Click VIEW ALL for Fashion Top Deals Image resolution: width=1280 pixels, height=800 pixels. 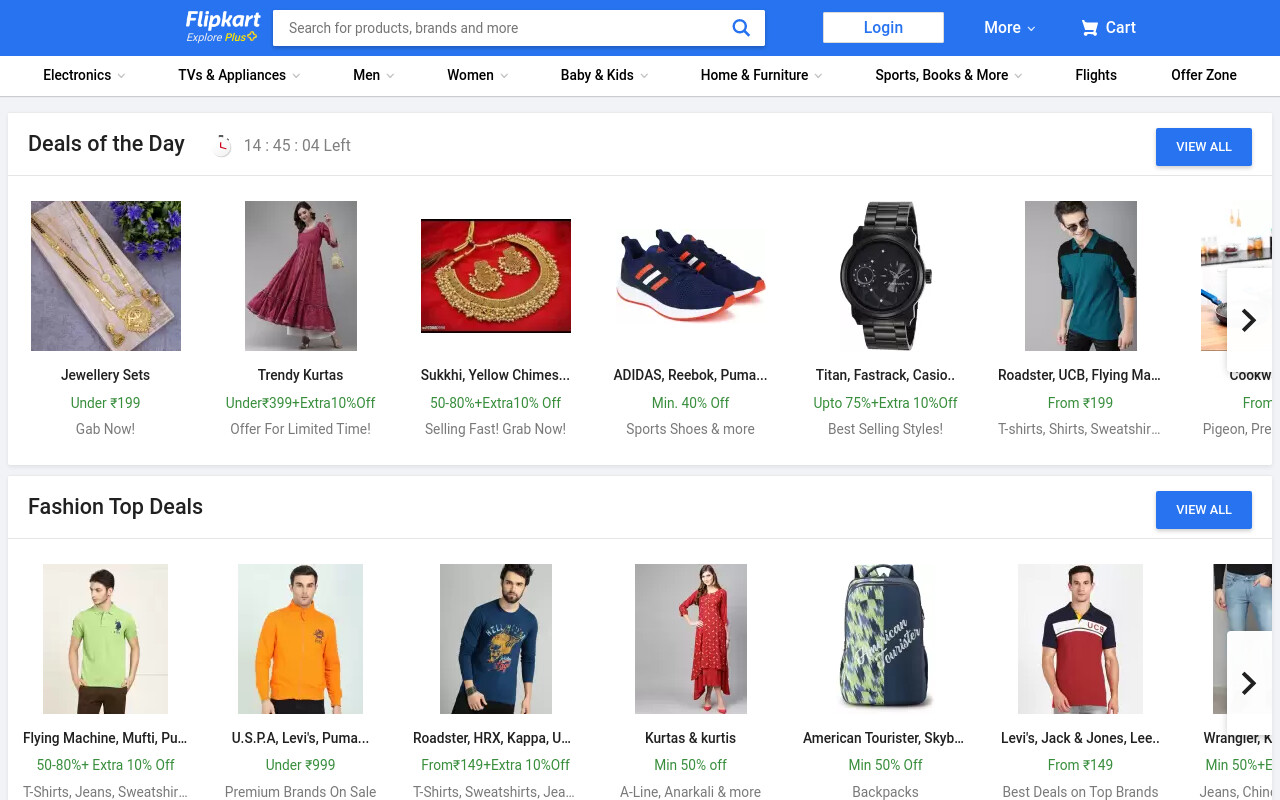pos(1204,510)
